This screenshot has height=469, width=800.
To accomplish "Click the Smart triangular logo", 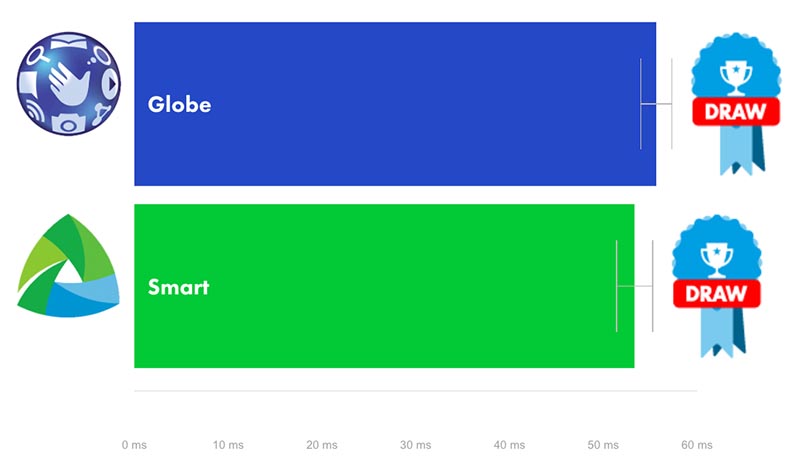I will [68, 265].
